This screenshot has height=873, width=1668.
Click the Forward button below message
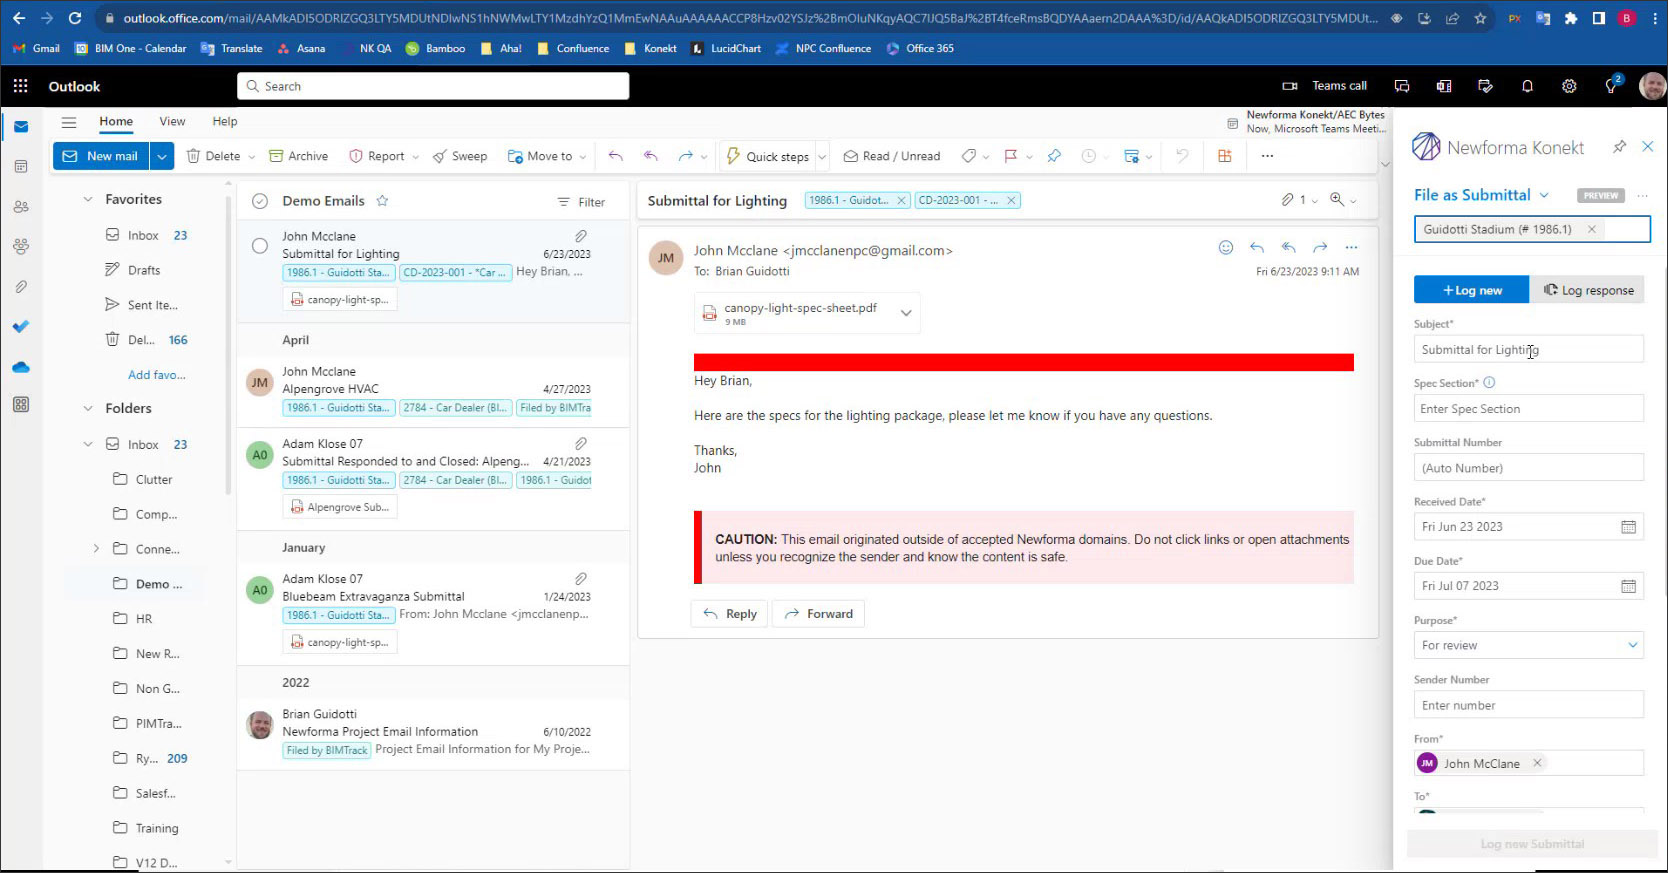(x=819, y=614)
